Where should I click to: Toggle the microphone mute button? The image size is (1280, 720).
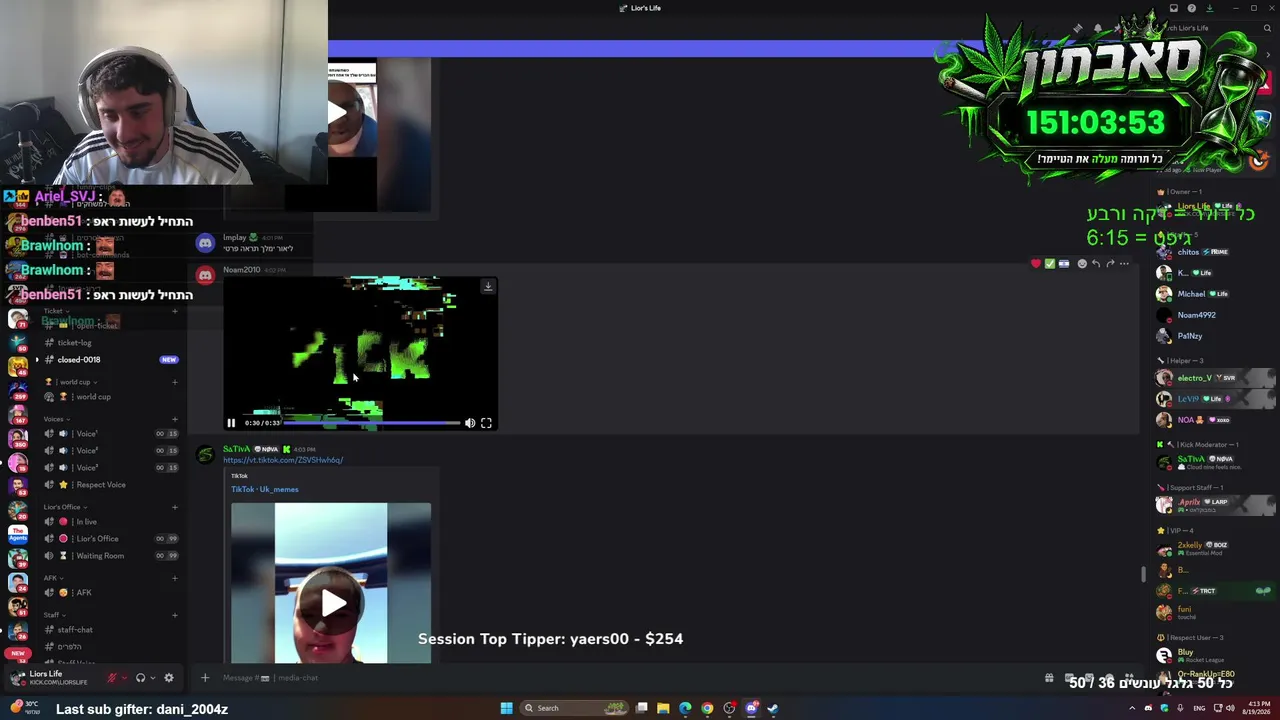(112, 678)
